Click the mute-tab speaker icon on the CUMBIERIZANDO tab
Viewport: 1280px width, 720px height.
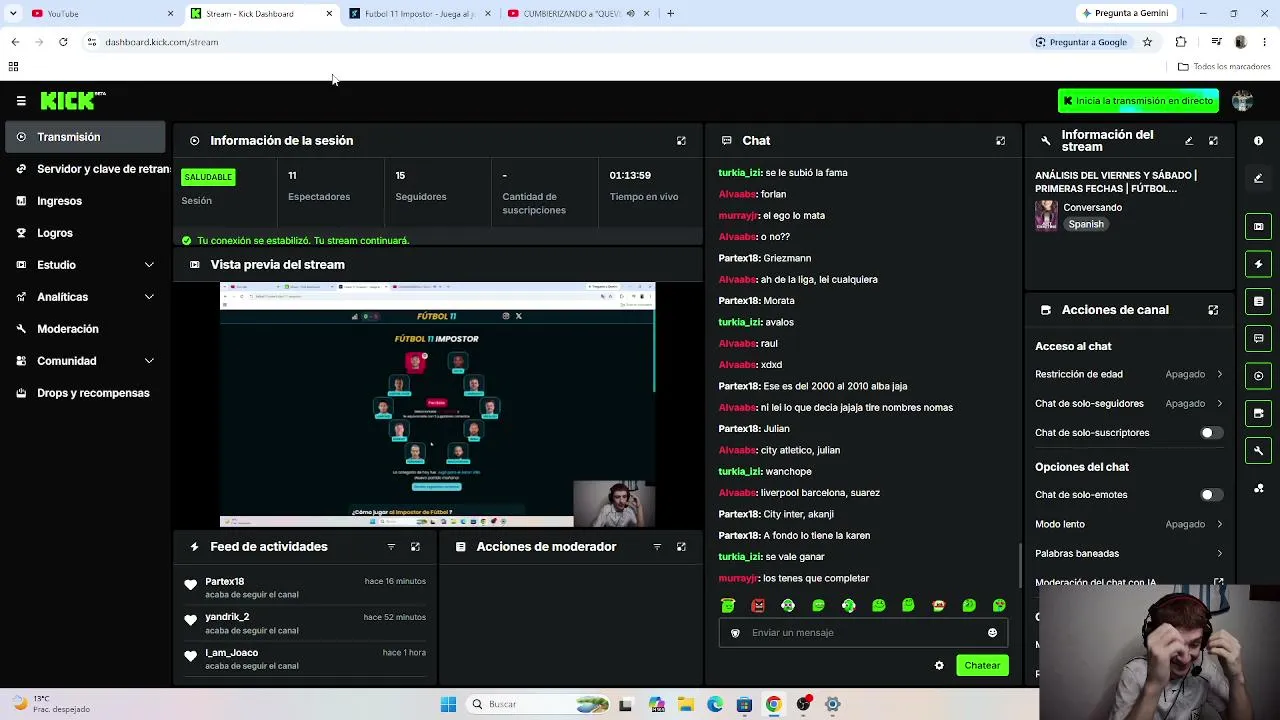pyautogui.click(x=630, y=14)
